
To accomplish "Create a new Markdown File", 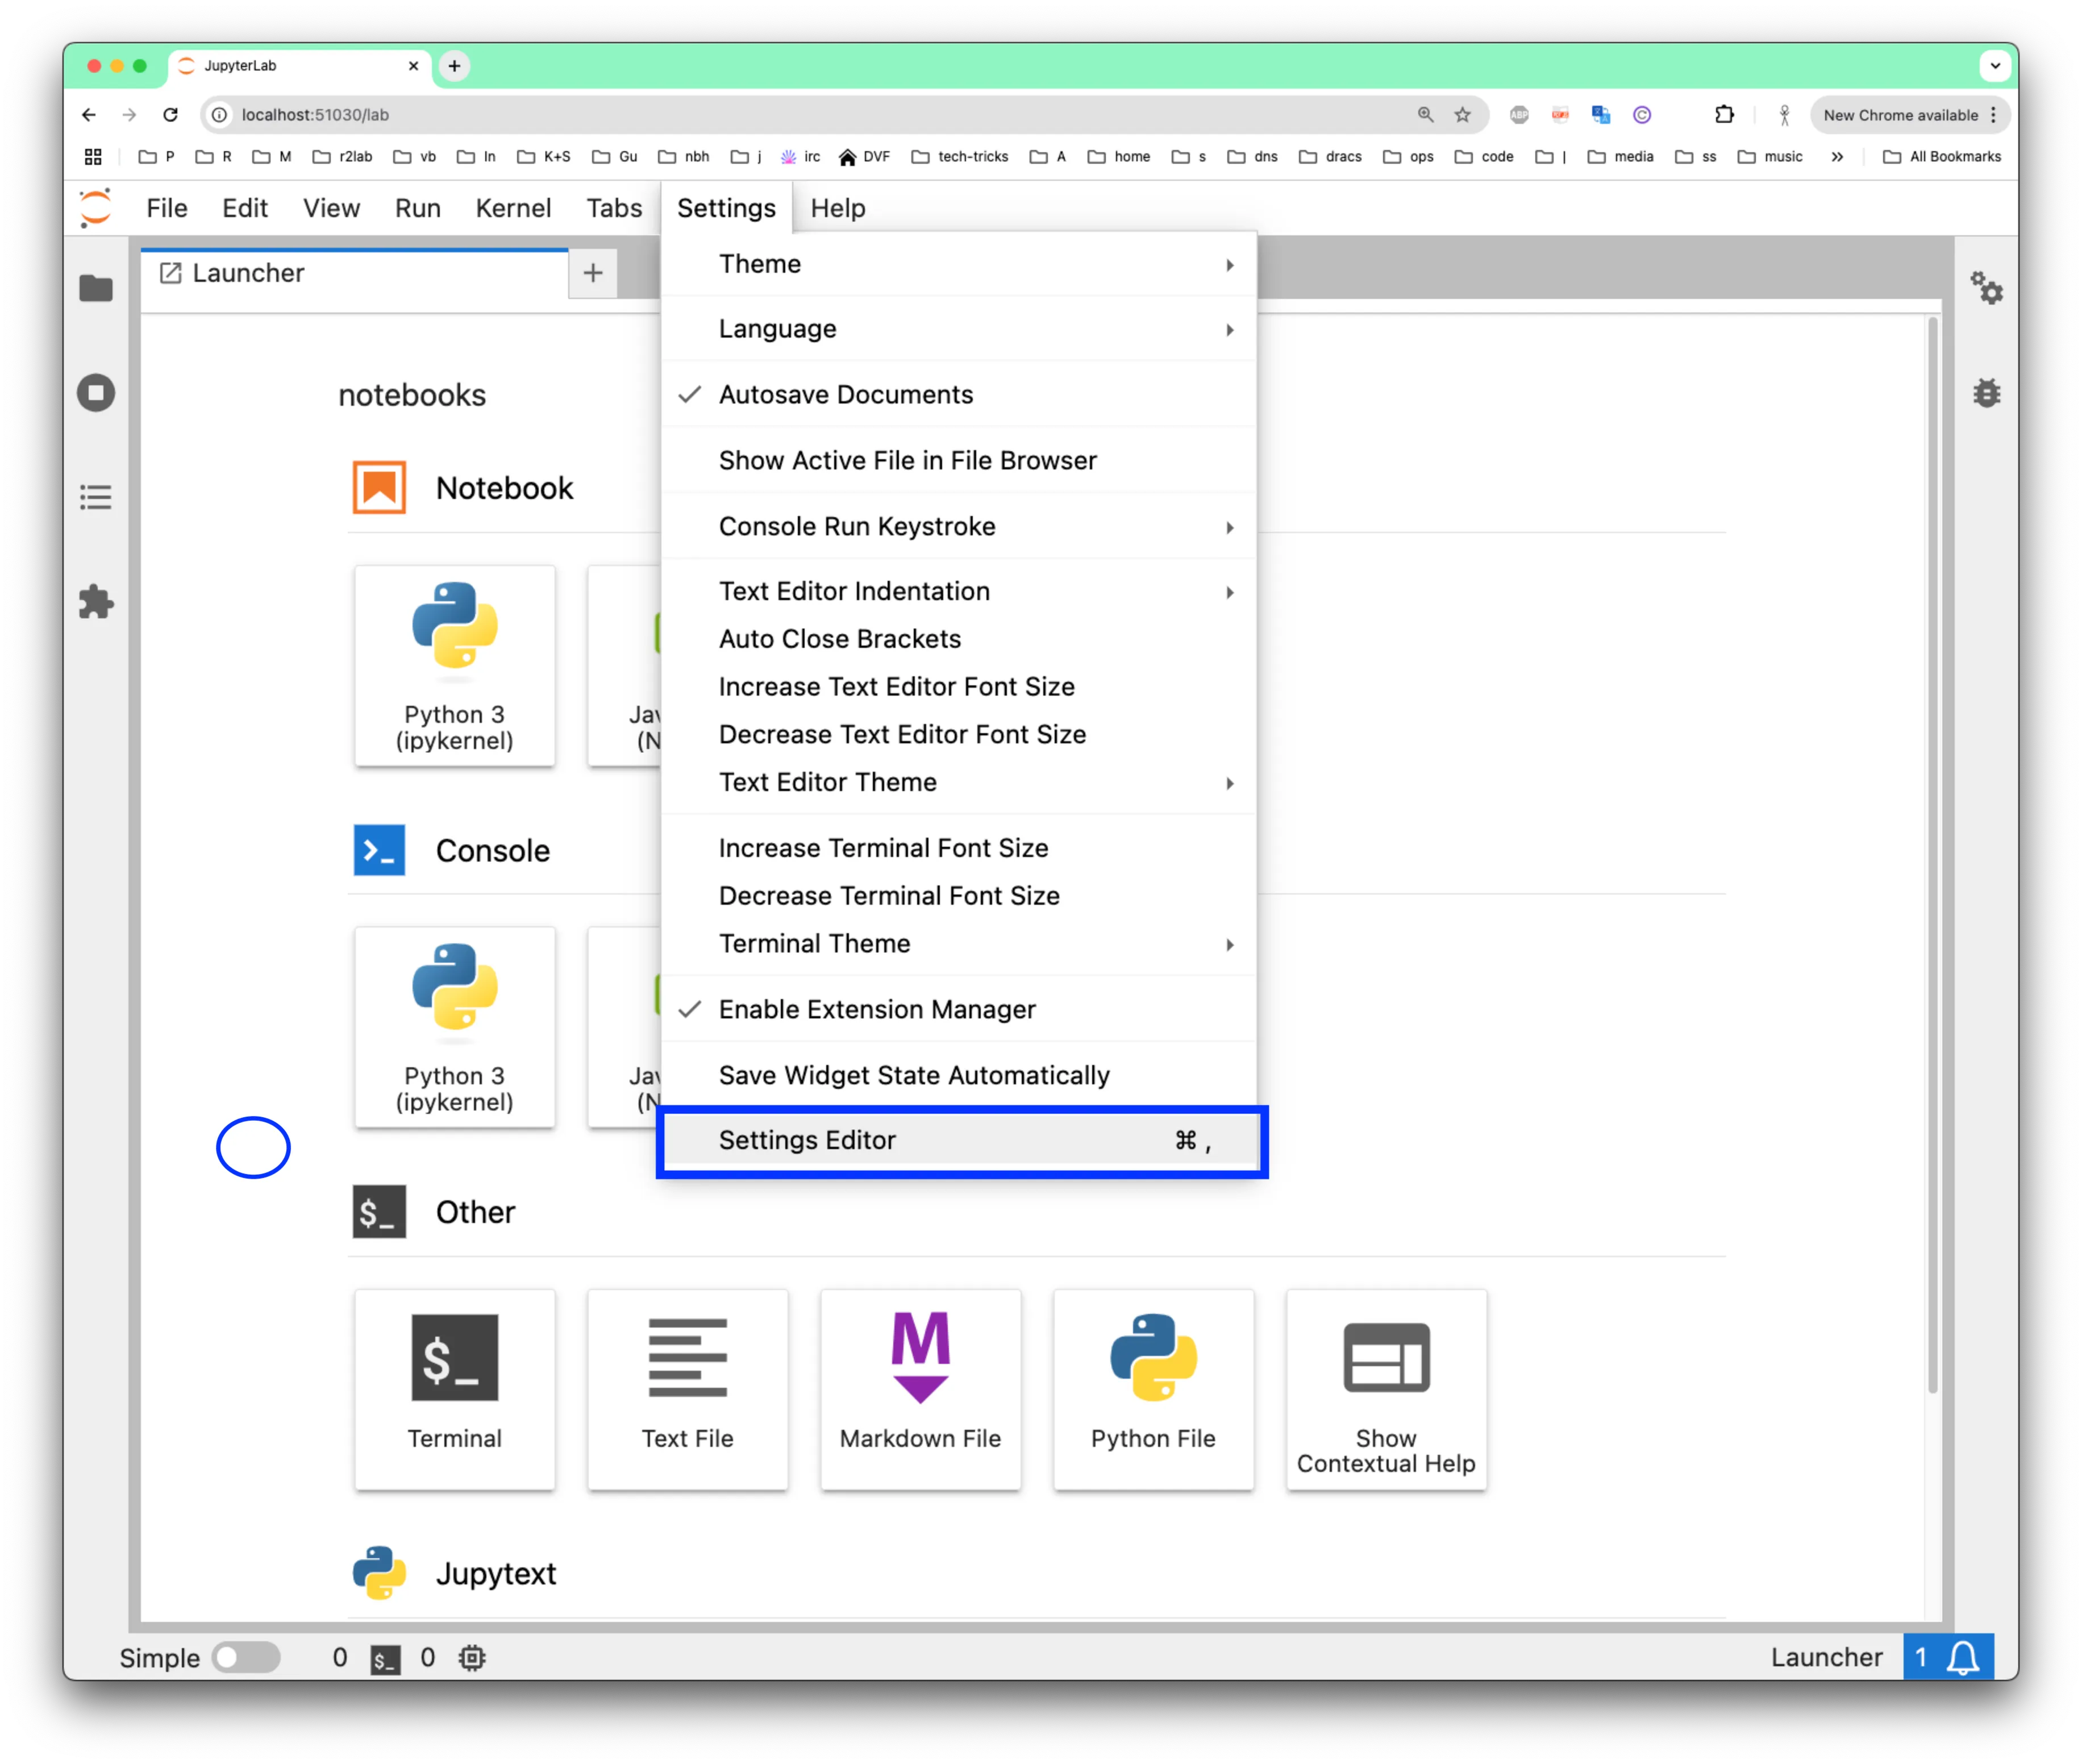I will (920, 1388).
